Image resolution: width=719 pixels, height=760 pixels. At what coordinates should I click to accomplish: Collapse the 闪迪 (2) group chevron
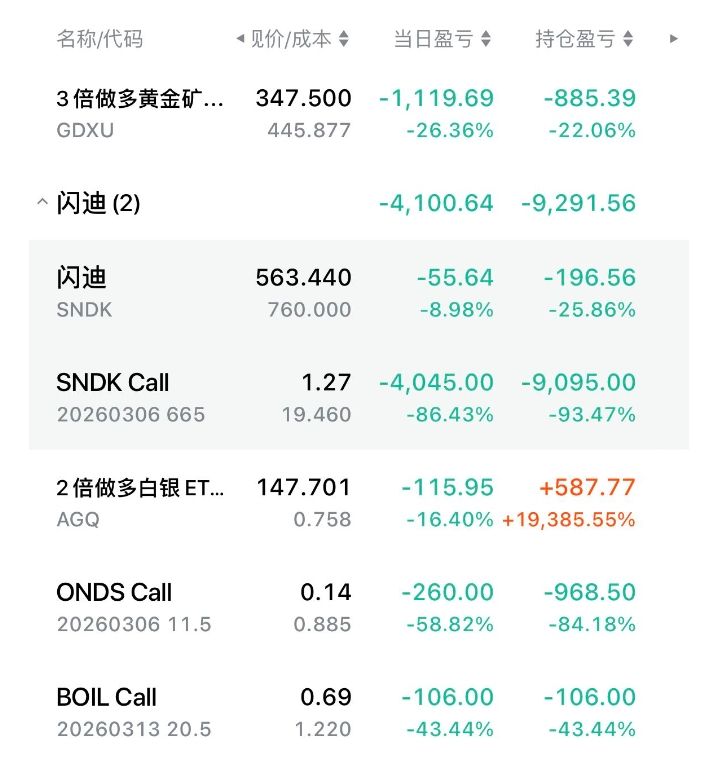41,203
